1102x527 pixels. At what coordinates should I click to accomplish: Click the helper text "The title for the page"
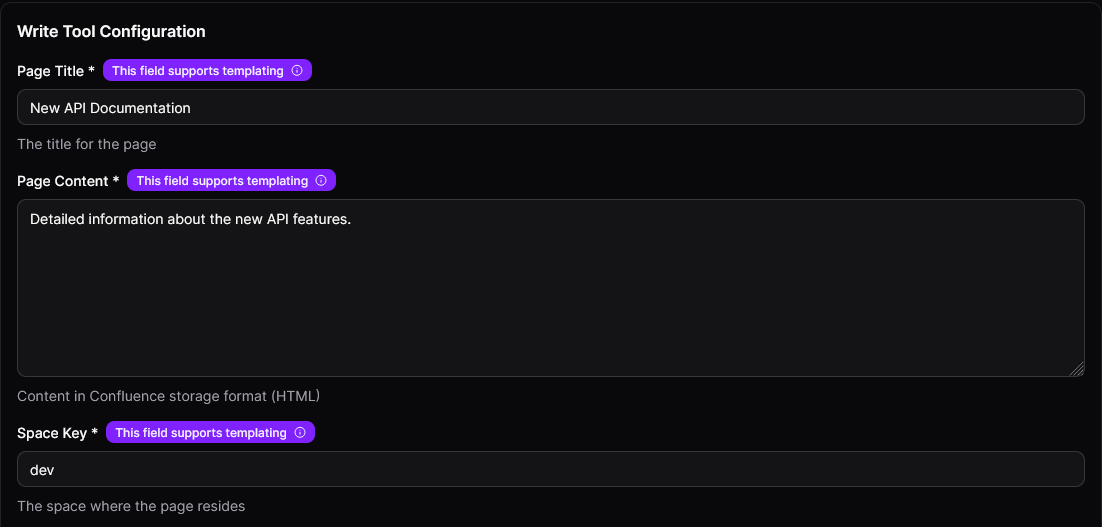(87, 144)
